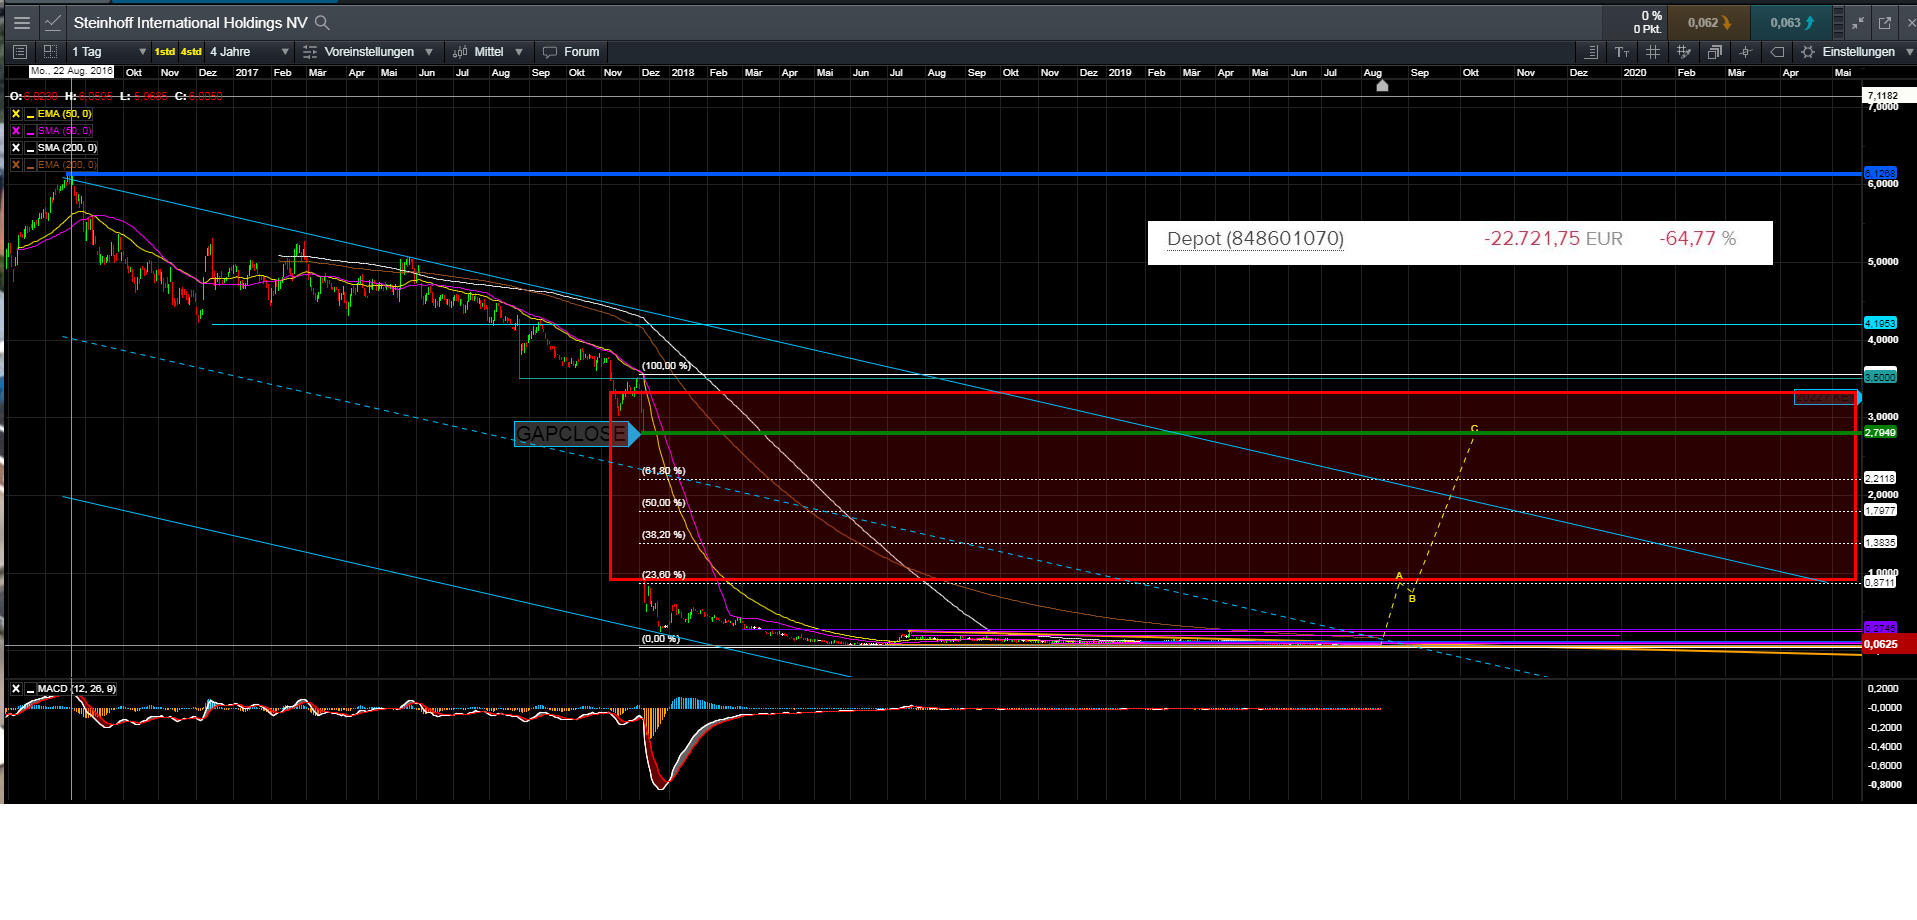Click the (61,80 %) Fibonacci level label

664,471
